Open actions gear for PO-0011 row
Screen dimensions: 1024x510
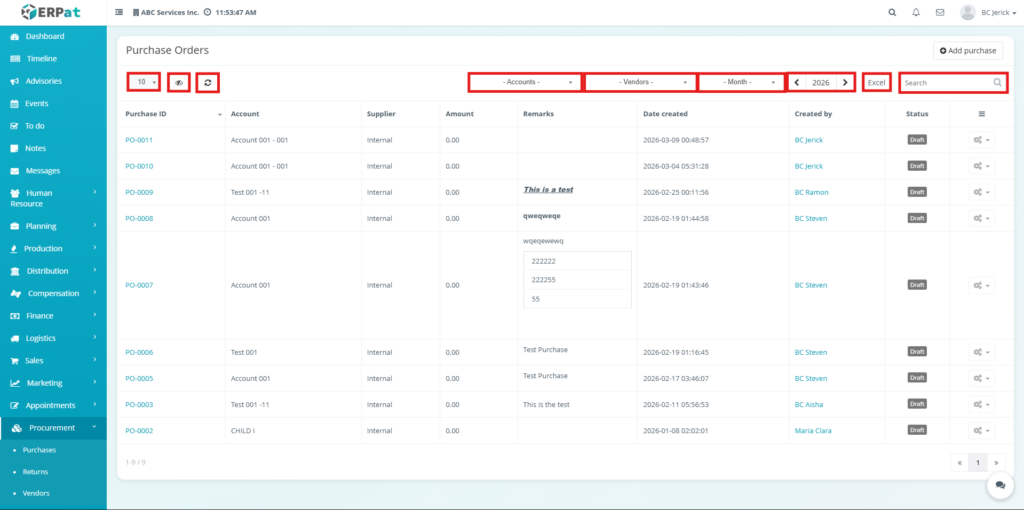tap(981, 140)
